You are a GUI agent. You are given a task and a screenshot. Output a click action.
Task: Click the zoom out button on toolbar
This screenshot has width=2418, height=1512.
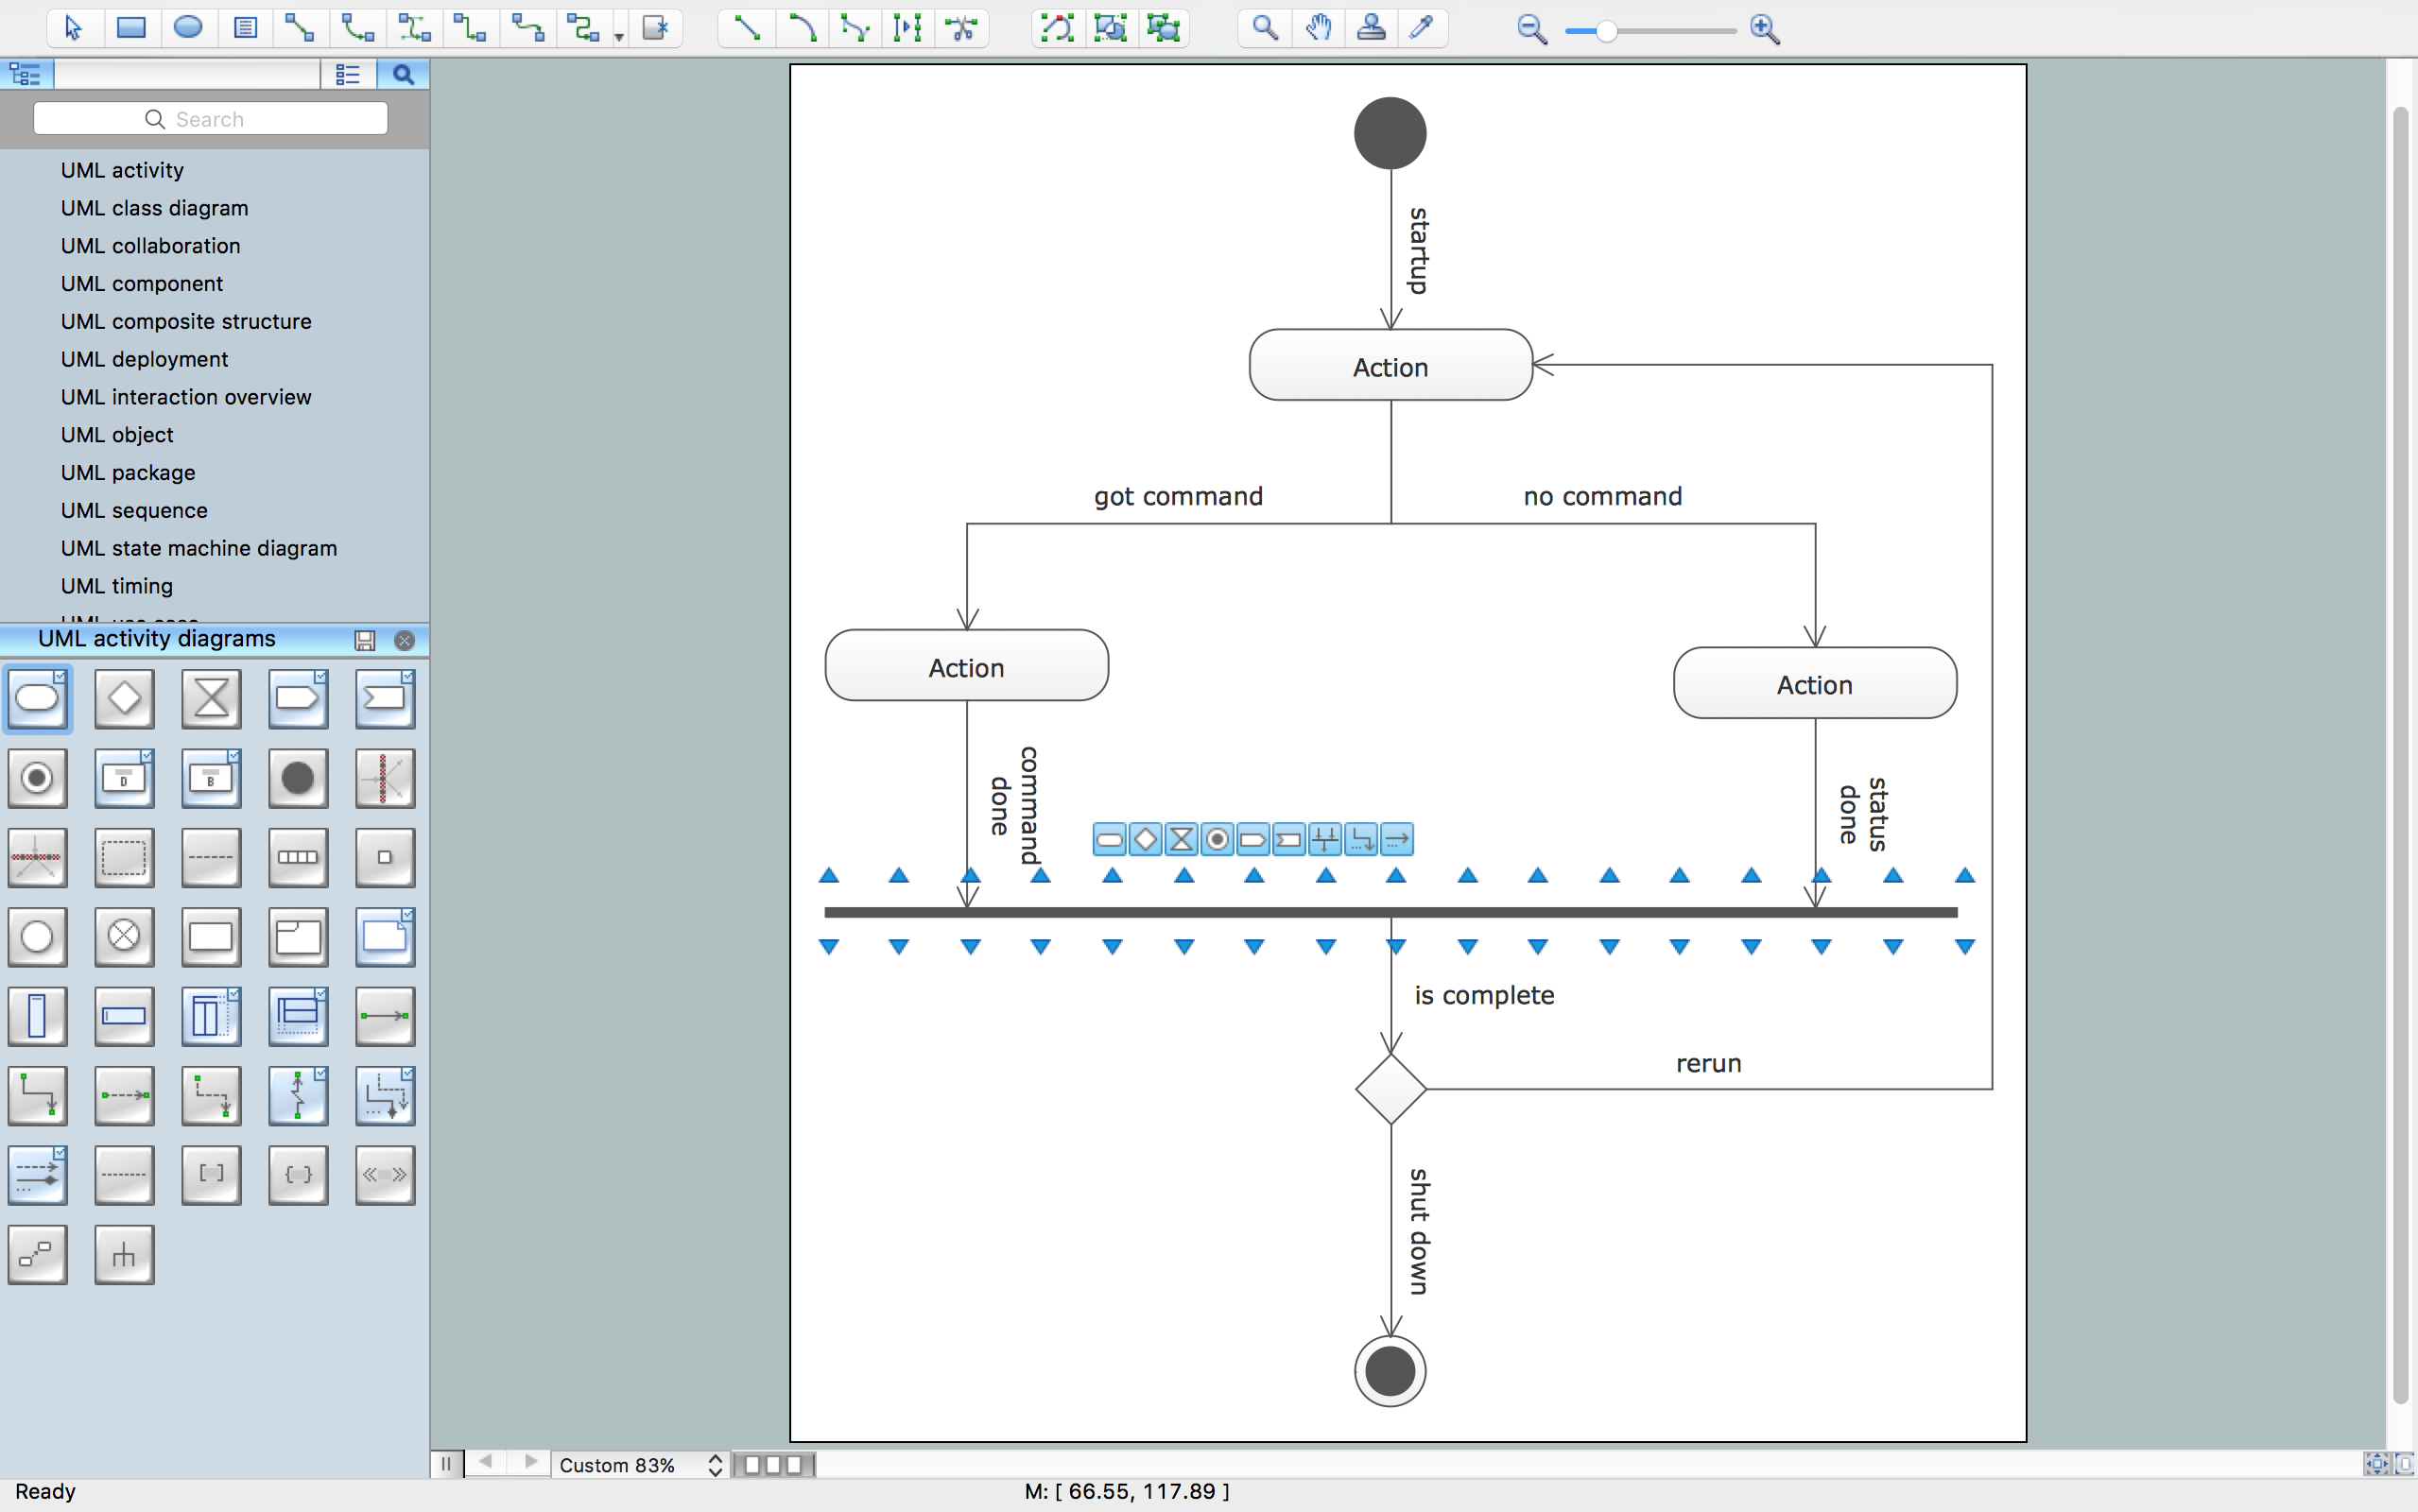coord(1529,27)
